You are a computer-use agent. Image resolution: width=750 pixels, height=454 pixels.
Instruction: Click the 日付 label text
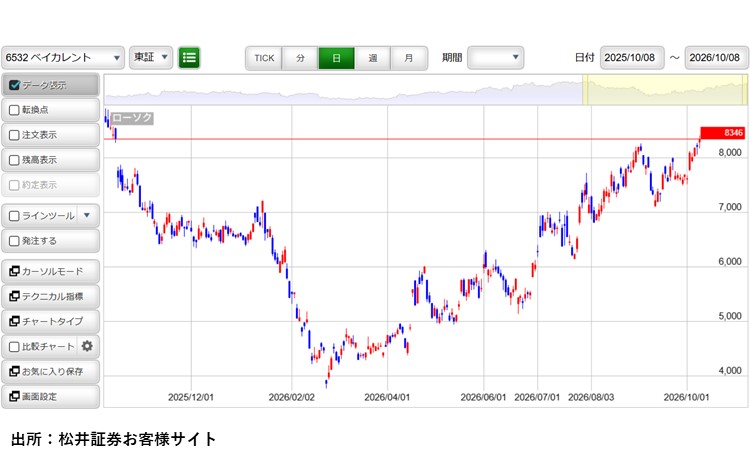point(585,58)
